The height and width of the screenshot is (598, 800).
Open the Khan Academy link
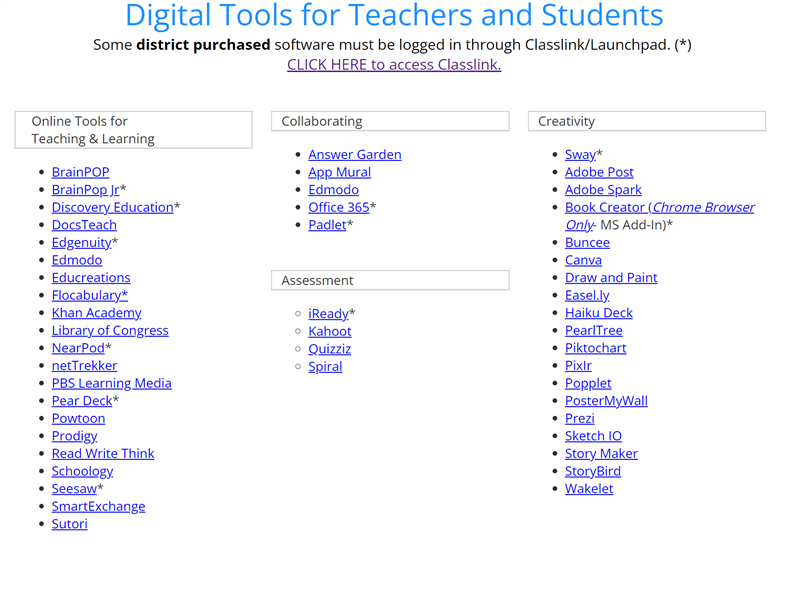96,313
